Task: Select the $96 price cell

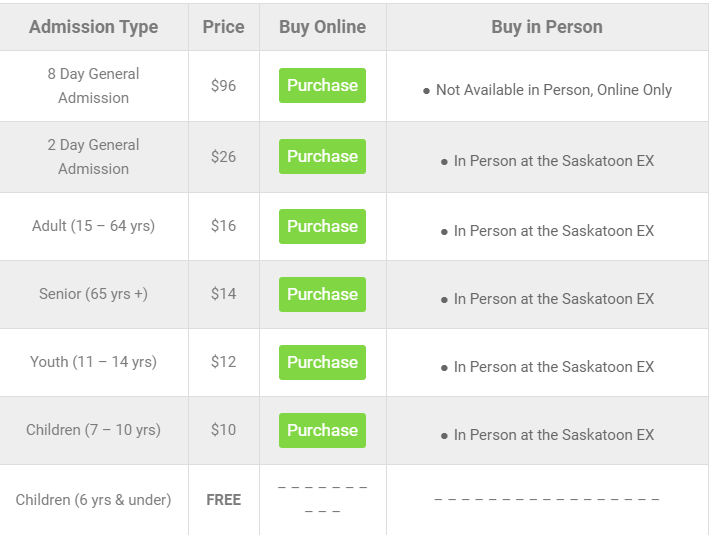Action: click(223, 86)
